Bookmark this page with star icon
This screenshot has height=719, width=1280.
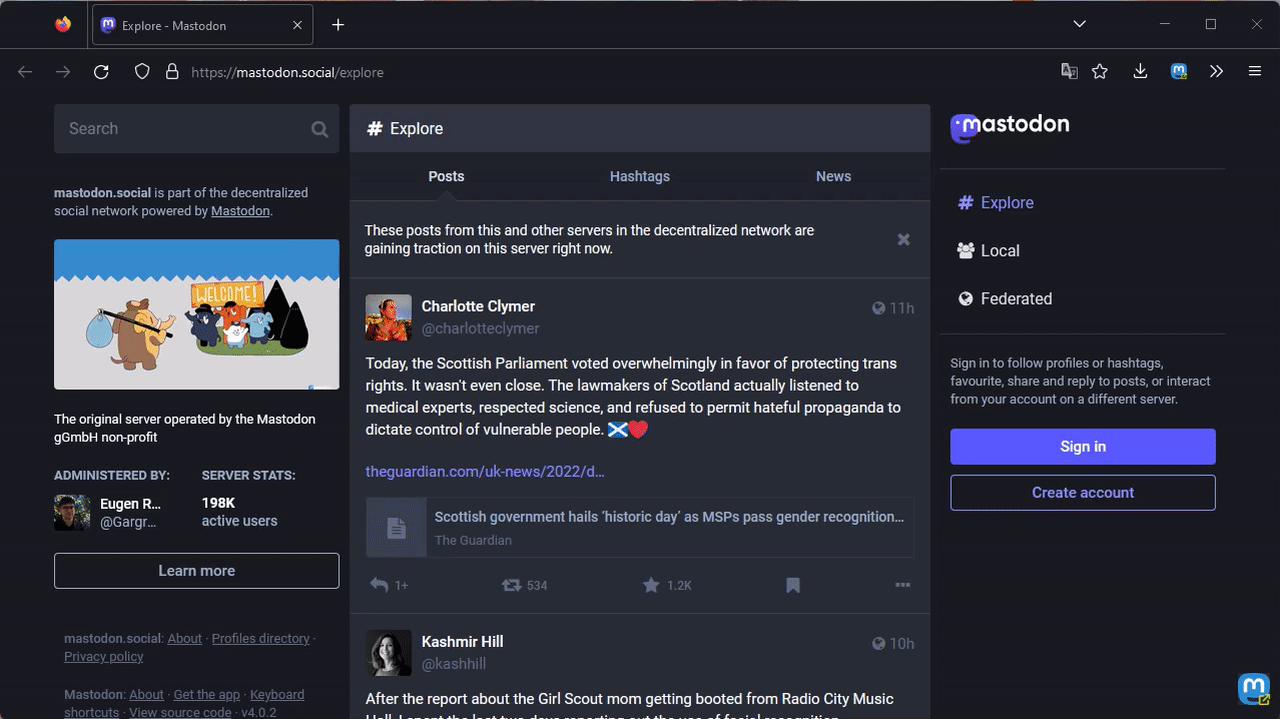1100,72
